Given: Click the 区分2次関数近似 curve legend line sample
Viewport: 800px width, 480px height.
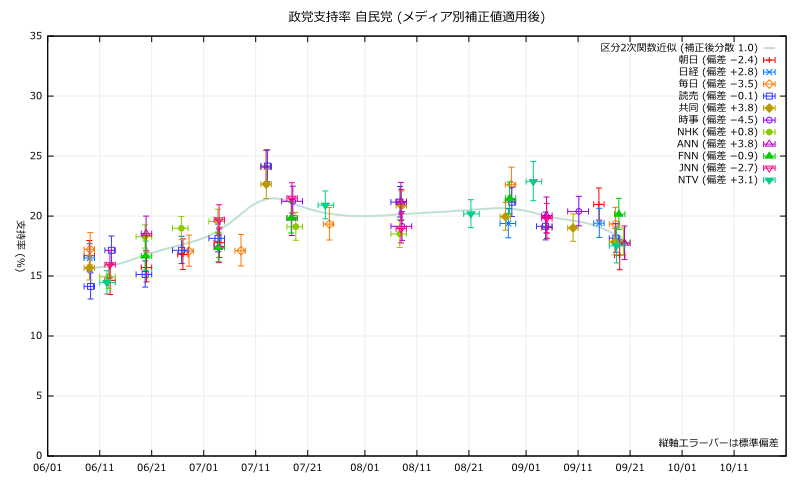Looking at the screenshot, I should coord(770,48).
